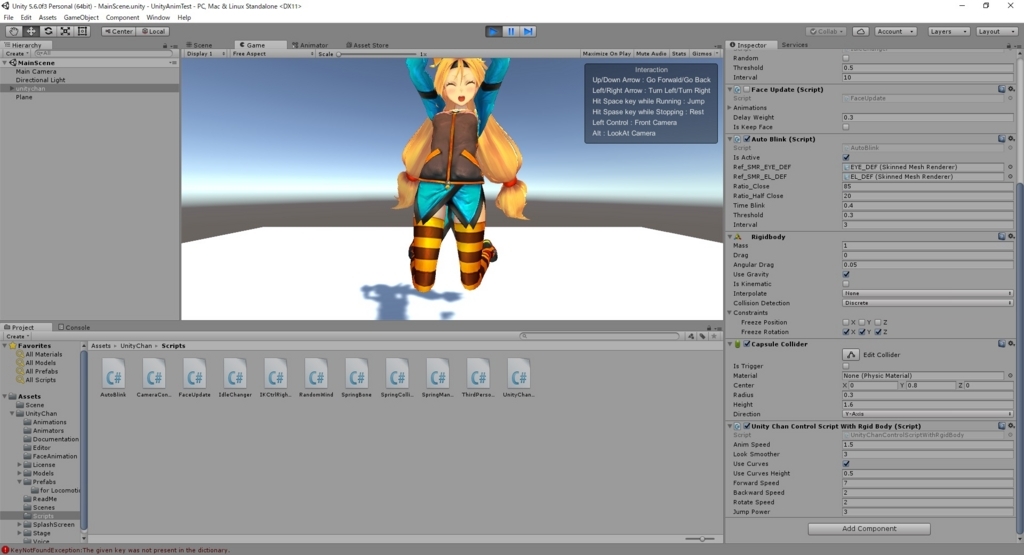1024x555 pixels.
Task: Open SpringBone C# script file
Action: tap(357, 379)
